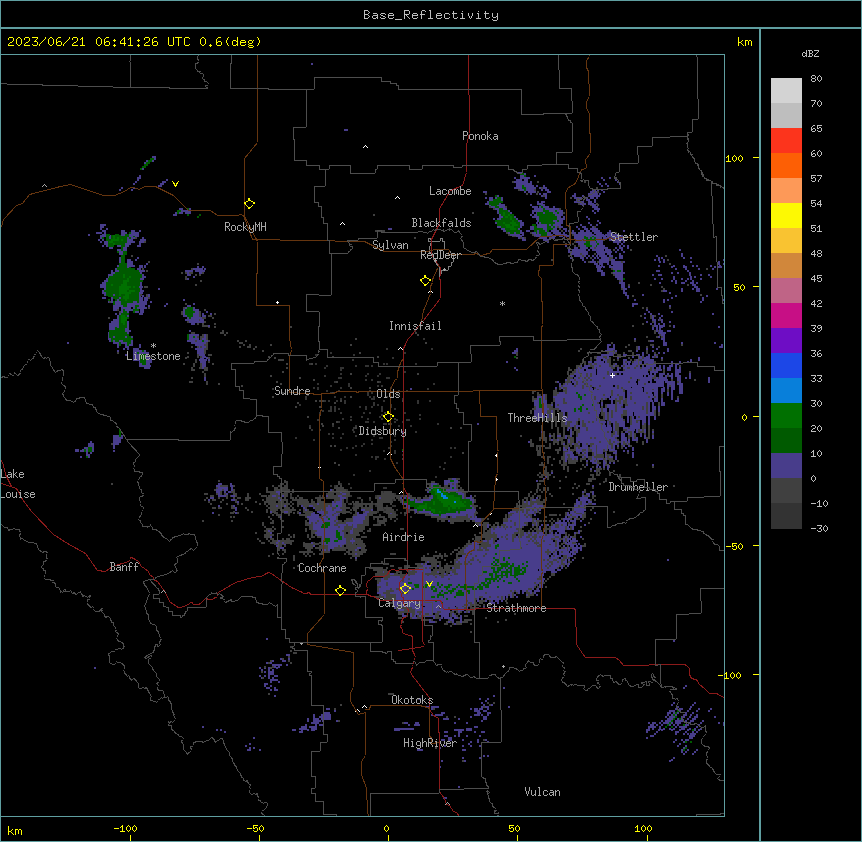Click the yellow diamond marker above RockyMH
Image resolution: width=862 pixels, height=842 pixels.
pos(249,203)
